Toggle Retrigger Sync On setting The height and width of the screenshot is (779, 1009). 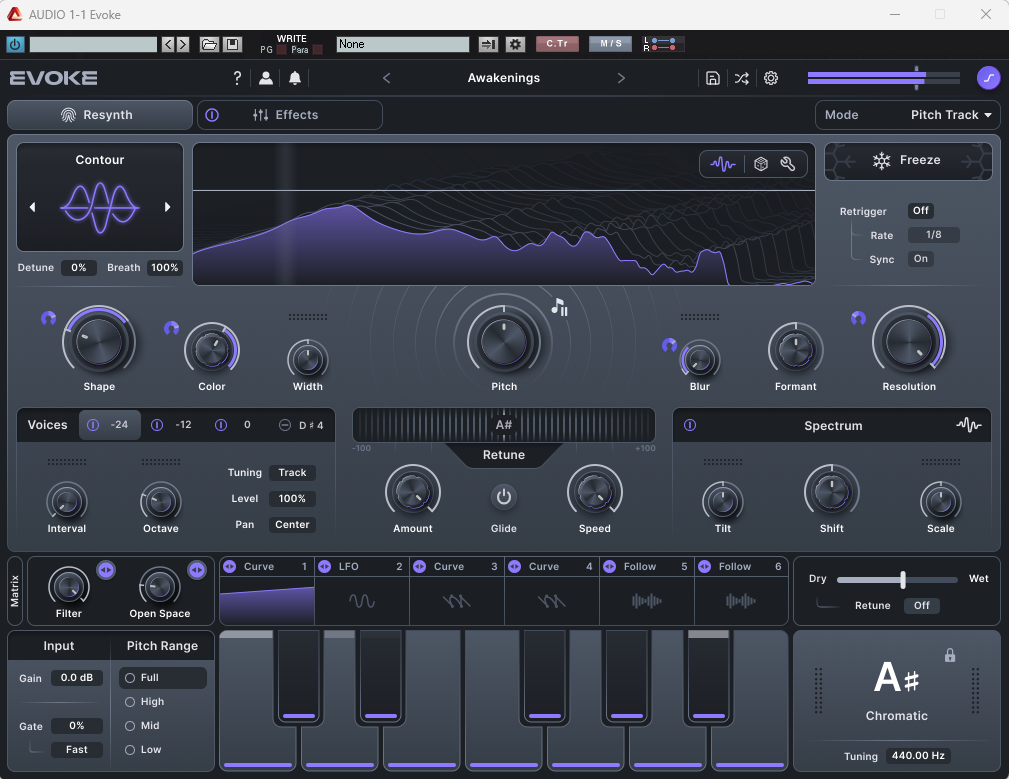[920, 259]
